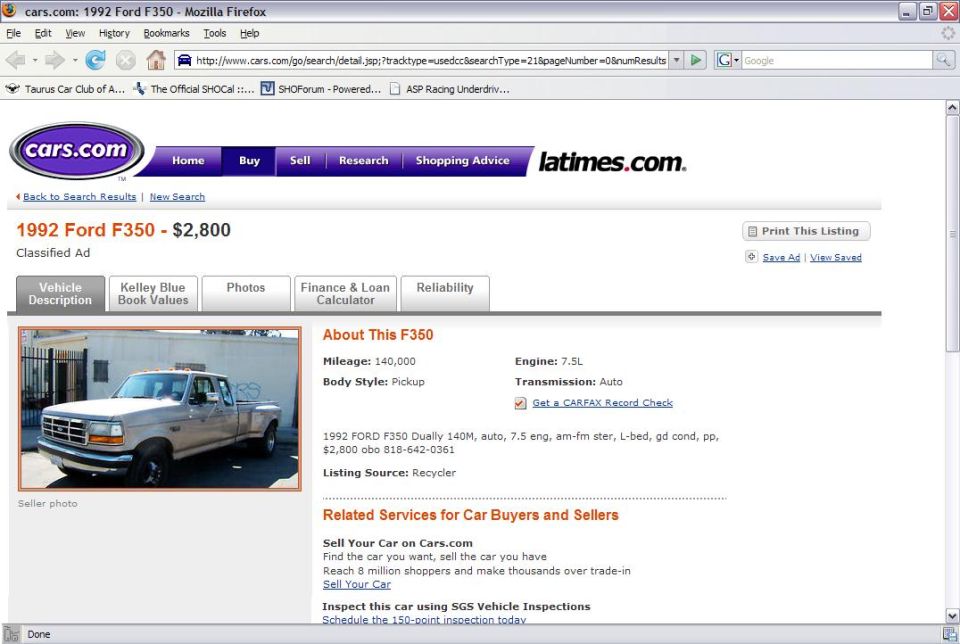Follow the Sell Your Car link

[357, 585]
